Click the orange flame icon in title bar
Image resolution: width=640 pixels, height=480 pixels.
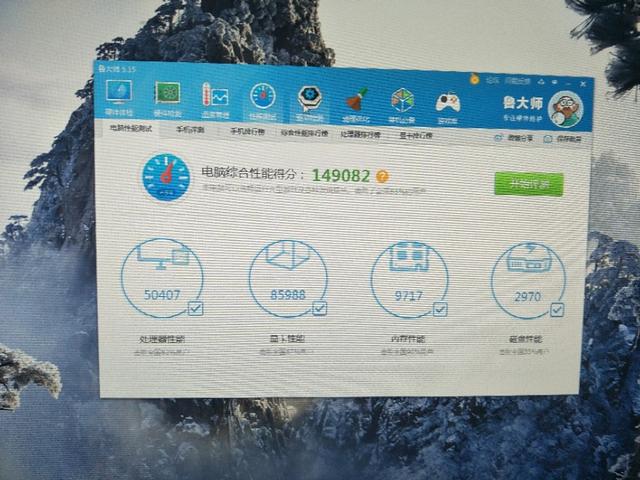coord(474,78)
